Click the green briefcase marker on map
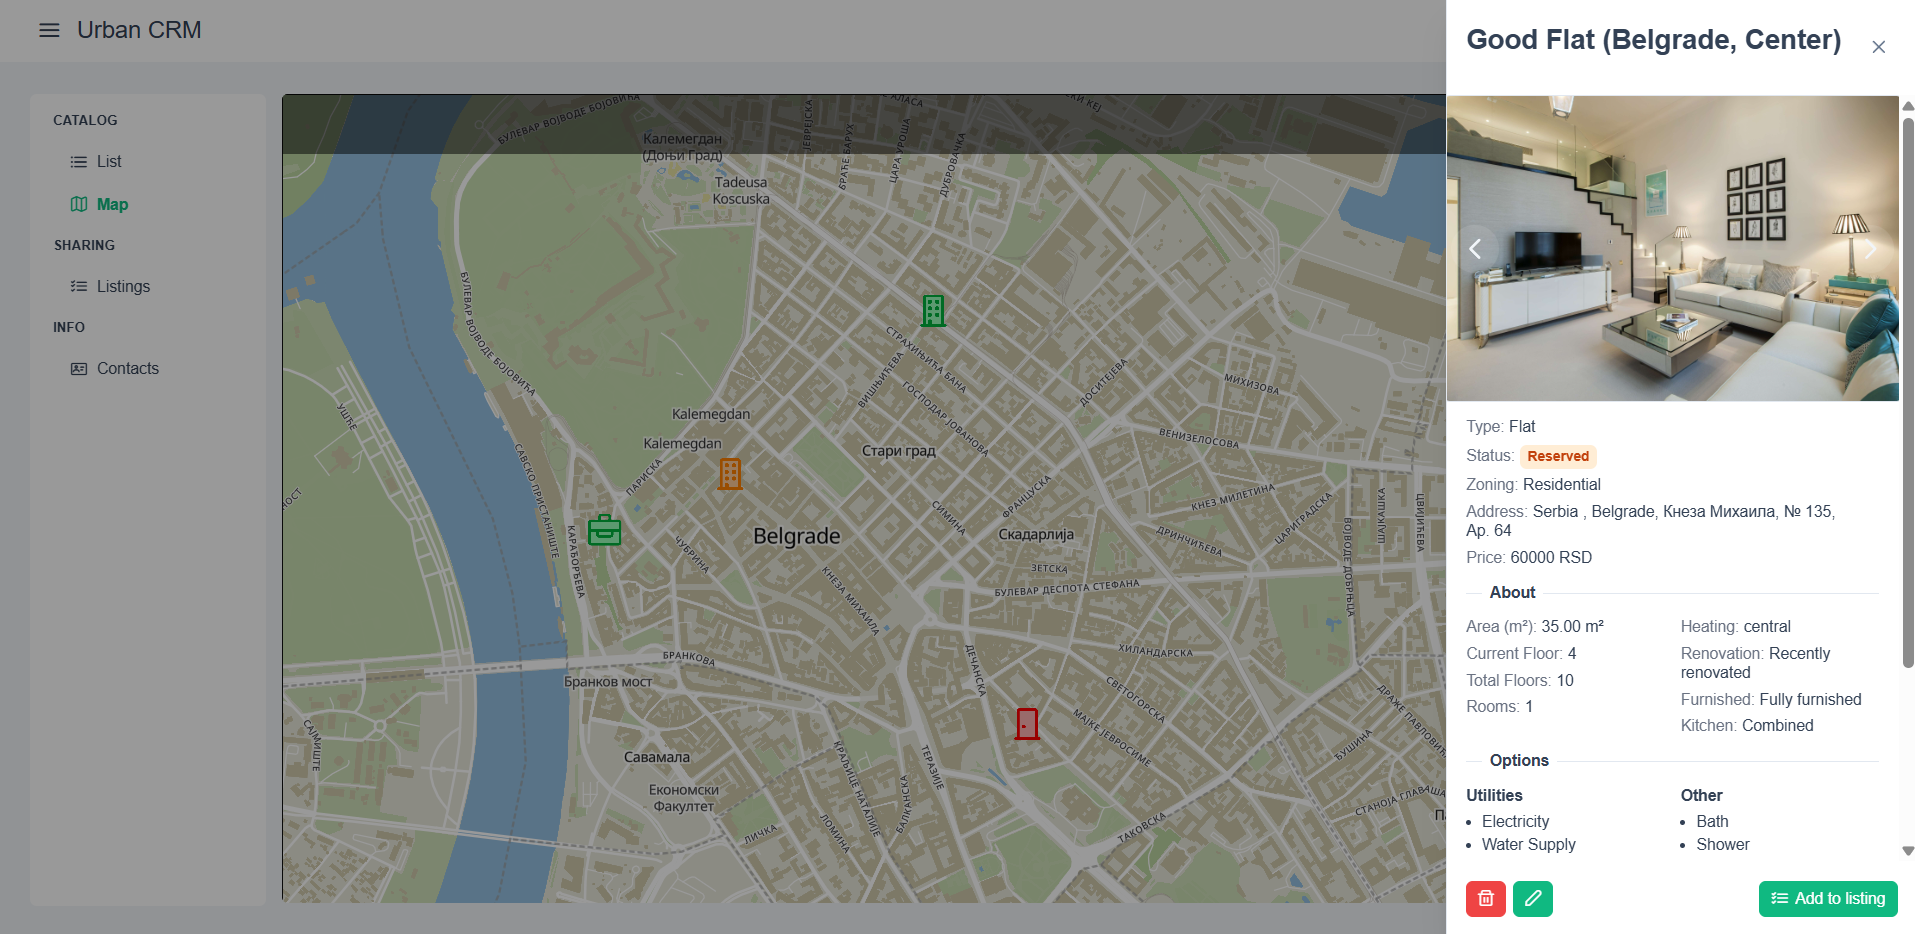The width and height of the screenshot is (1915, 934). pyautogui.click(x=604, y=530)
